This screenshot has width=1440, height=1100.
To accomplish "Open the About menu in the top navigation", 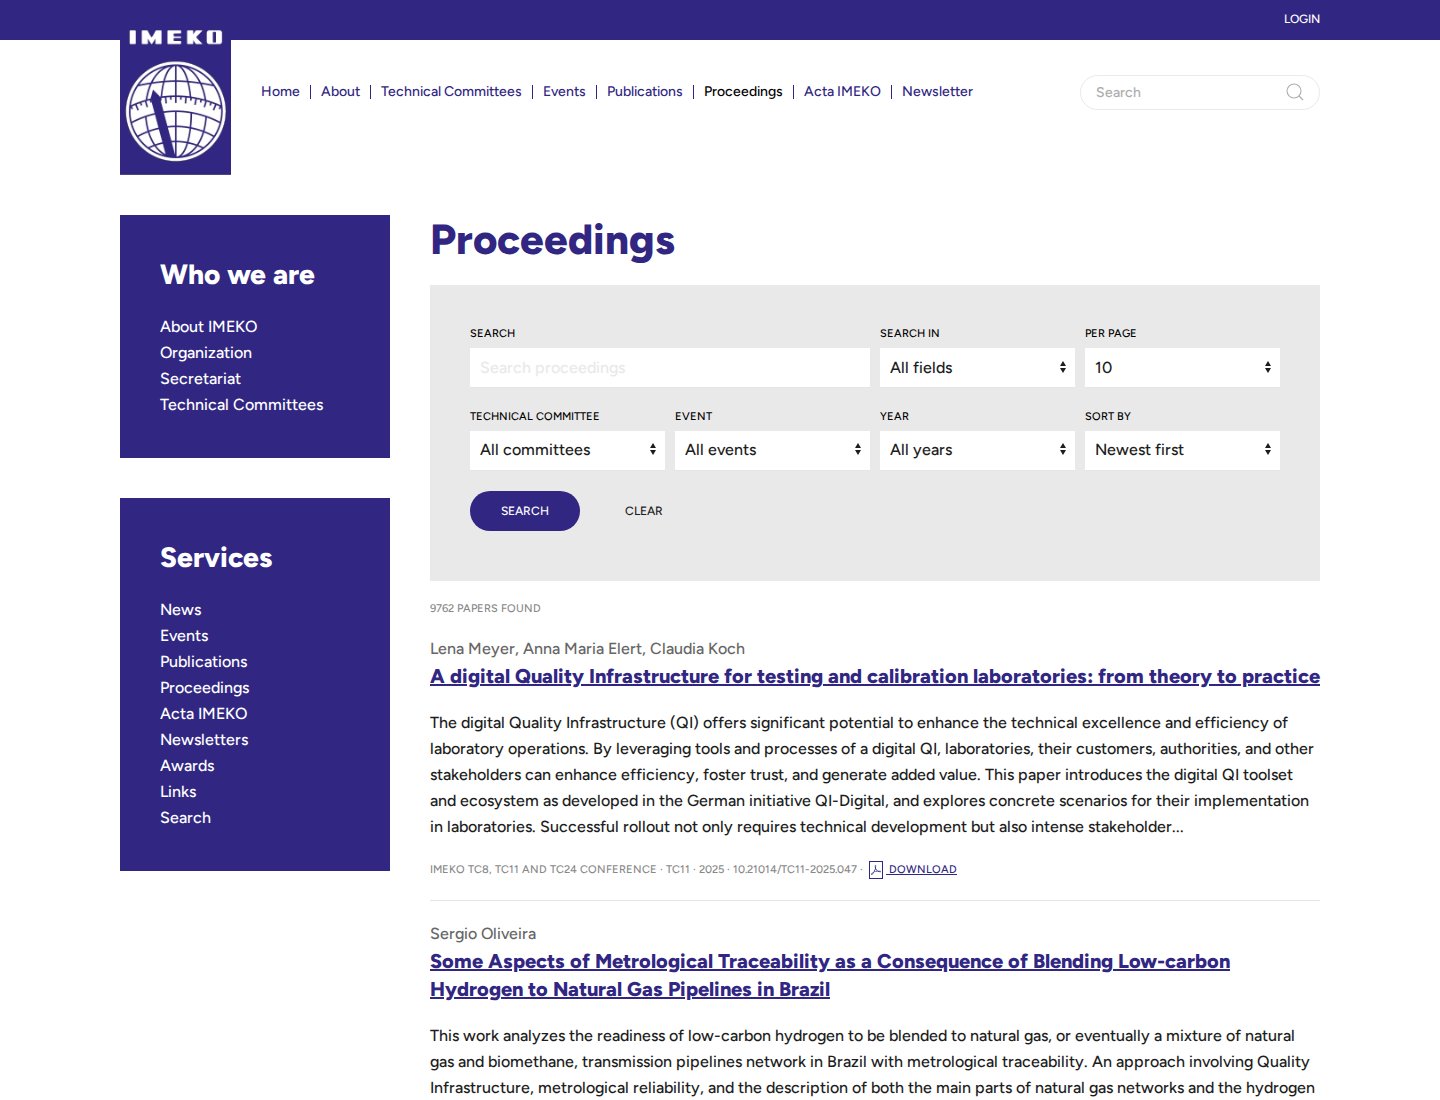I will [340, 91].
